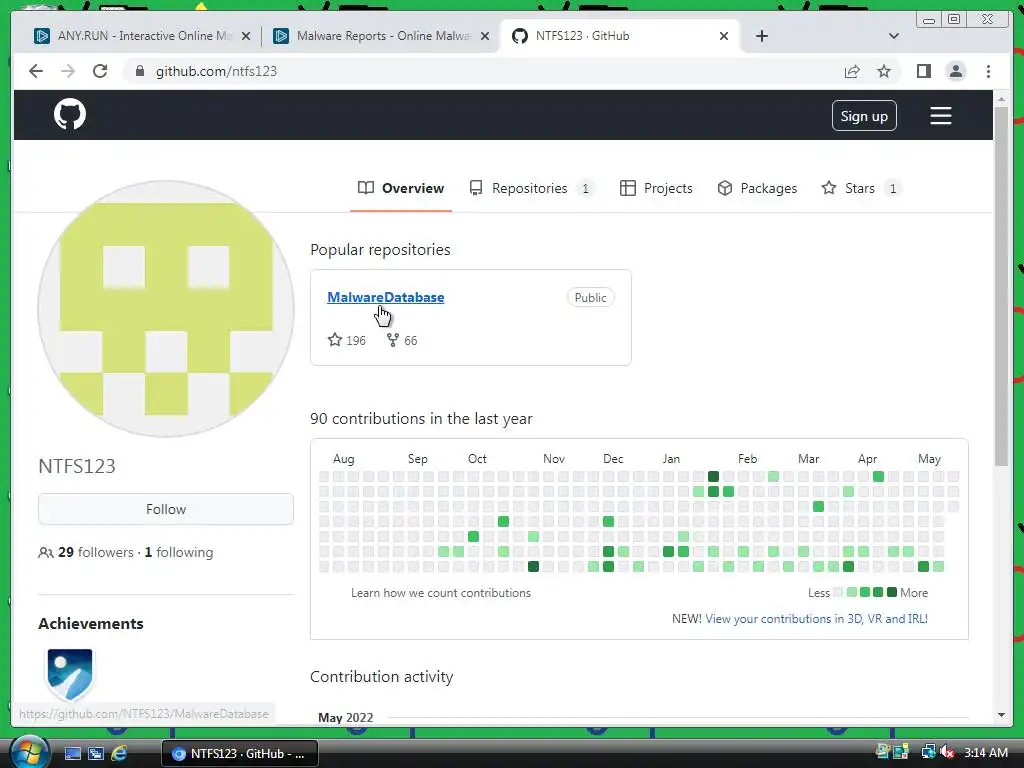This screenshot has height=768, width=1024.
Task: Close the Malware Reports tab
Action: 485,36
